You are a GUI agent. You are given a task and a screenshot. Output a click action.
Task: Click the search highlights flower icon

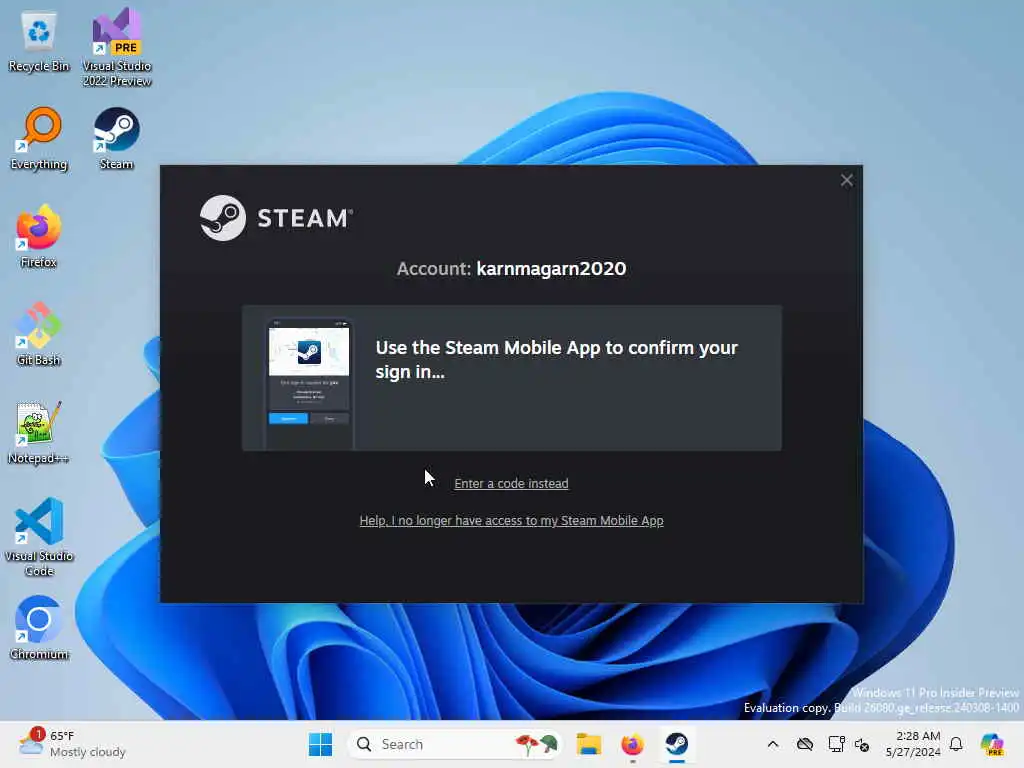pos(536,744)
